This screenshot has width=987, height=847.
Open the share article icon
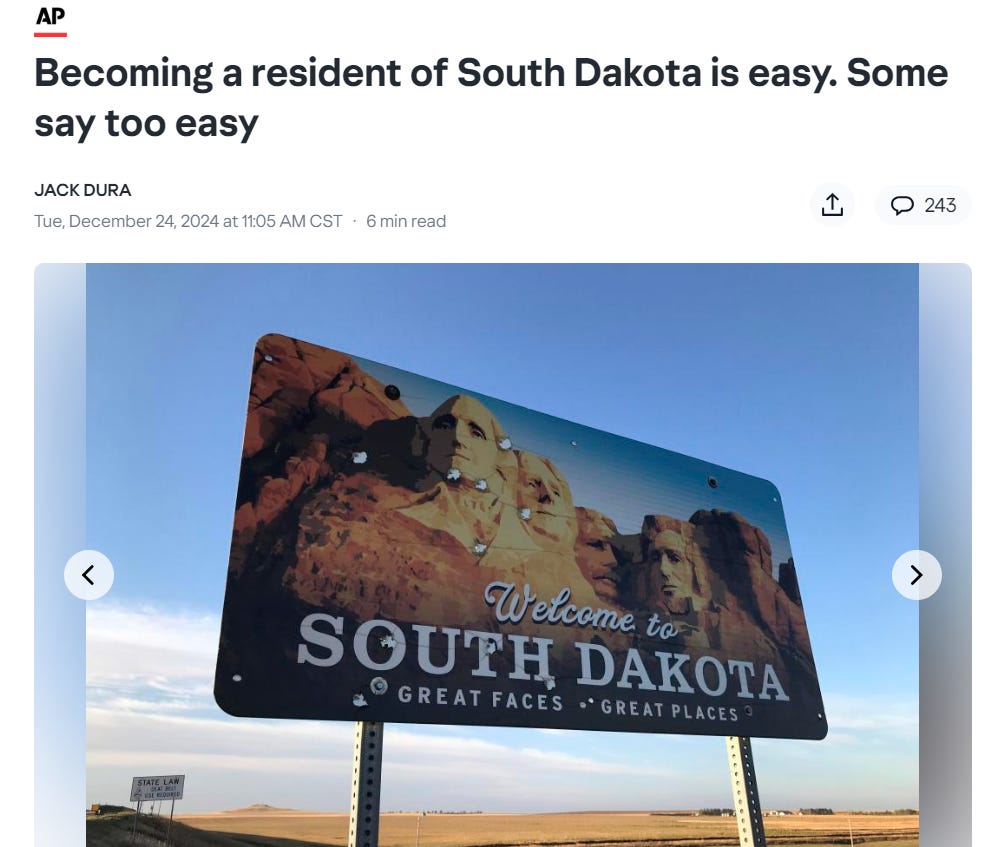[832, 205]
